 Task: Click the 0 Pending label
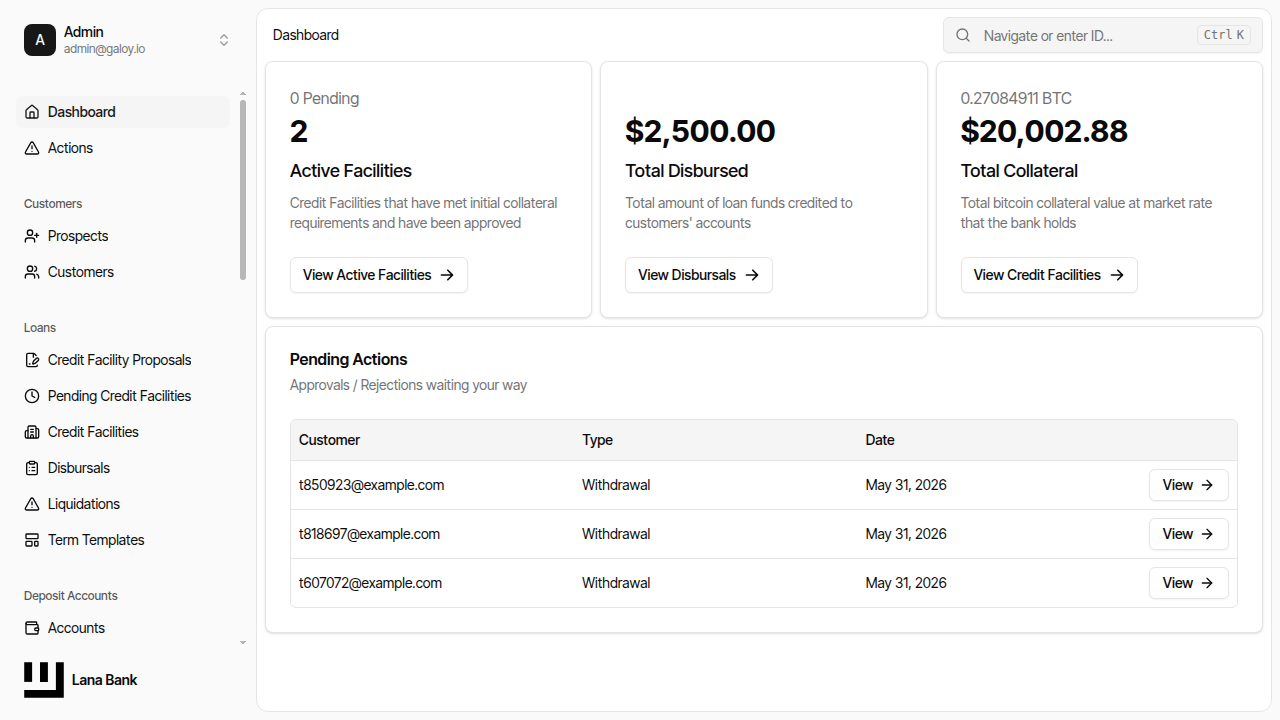[324, 98]
